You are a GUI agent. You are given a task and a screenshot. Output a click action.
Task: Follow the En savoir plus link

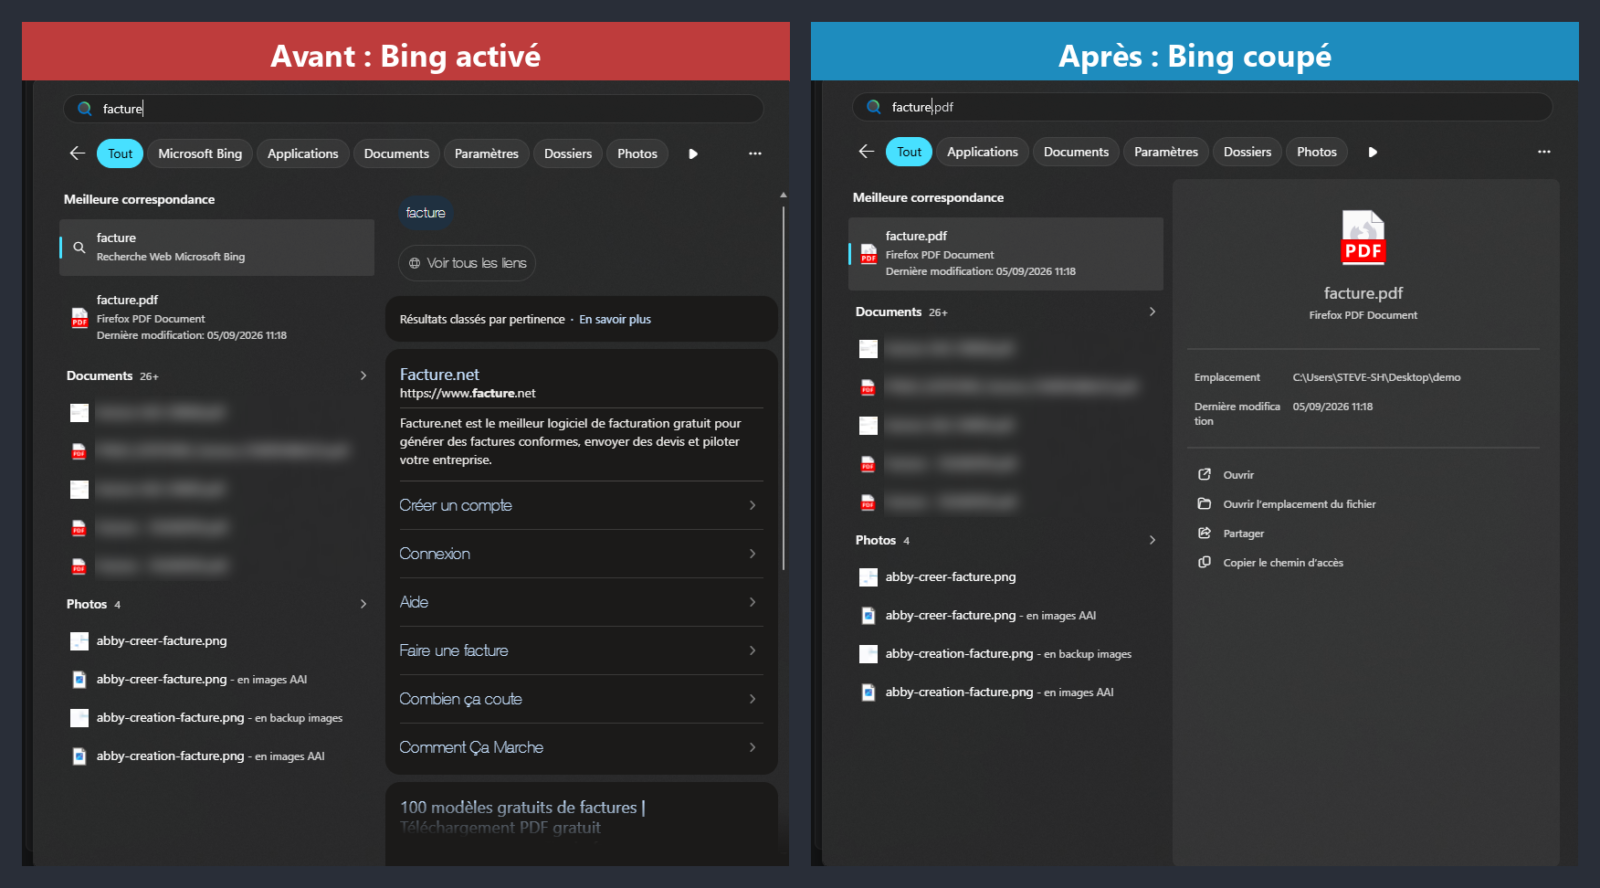click(615, 320)
